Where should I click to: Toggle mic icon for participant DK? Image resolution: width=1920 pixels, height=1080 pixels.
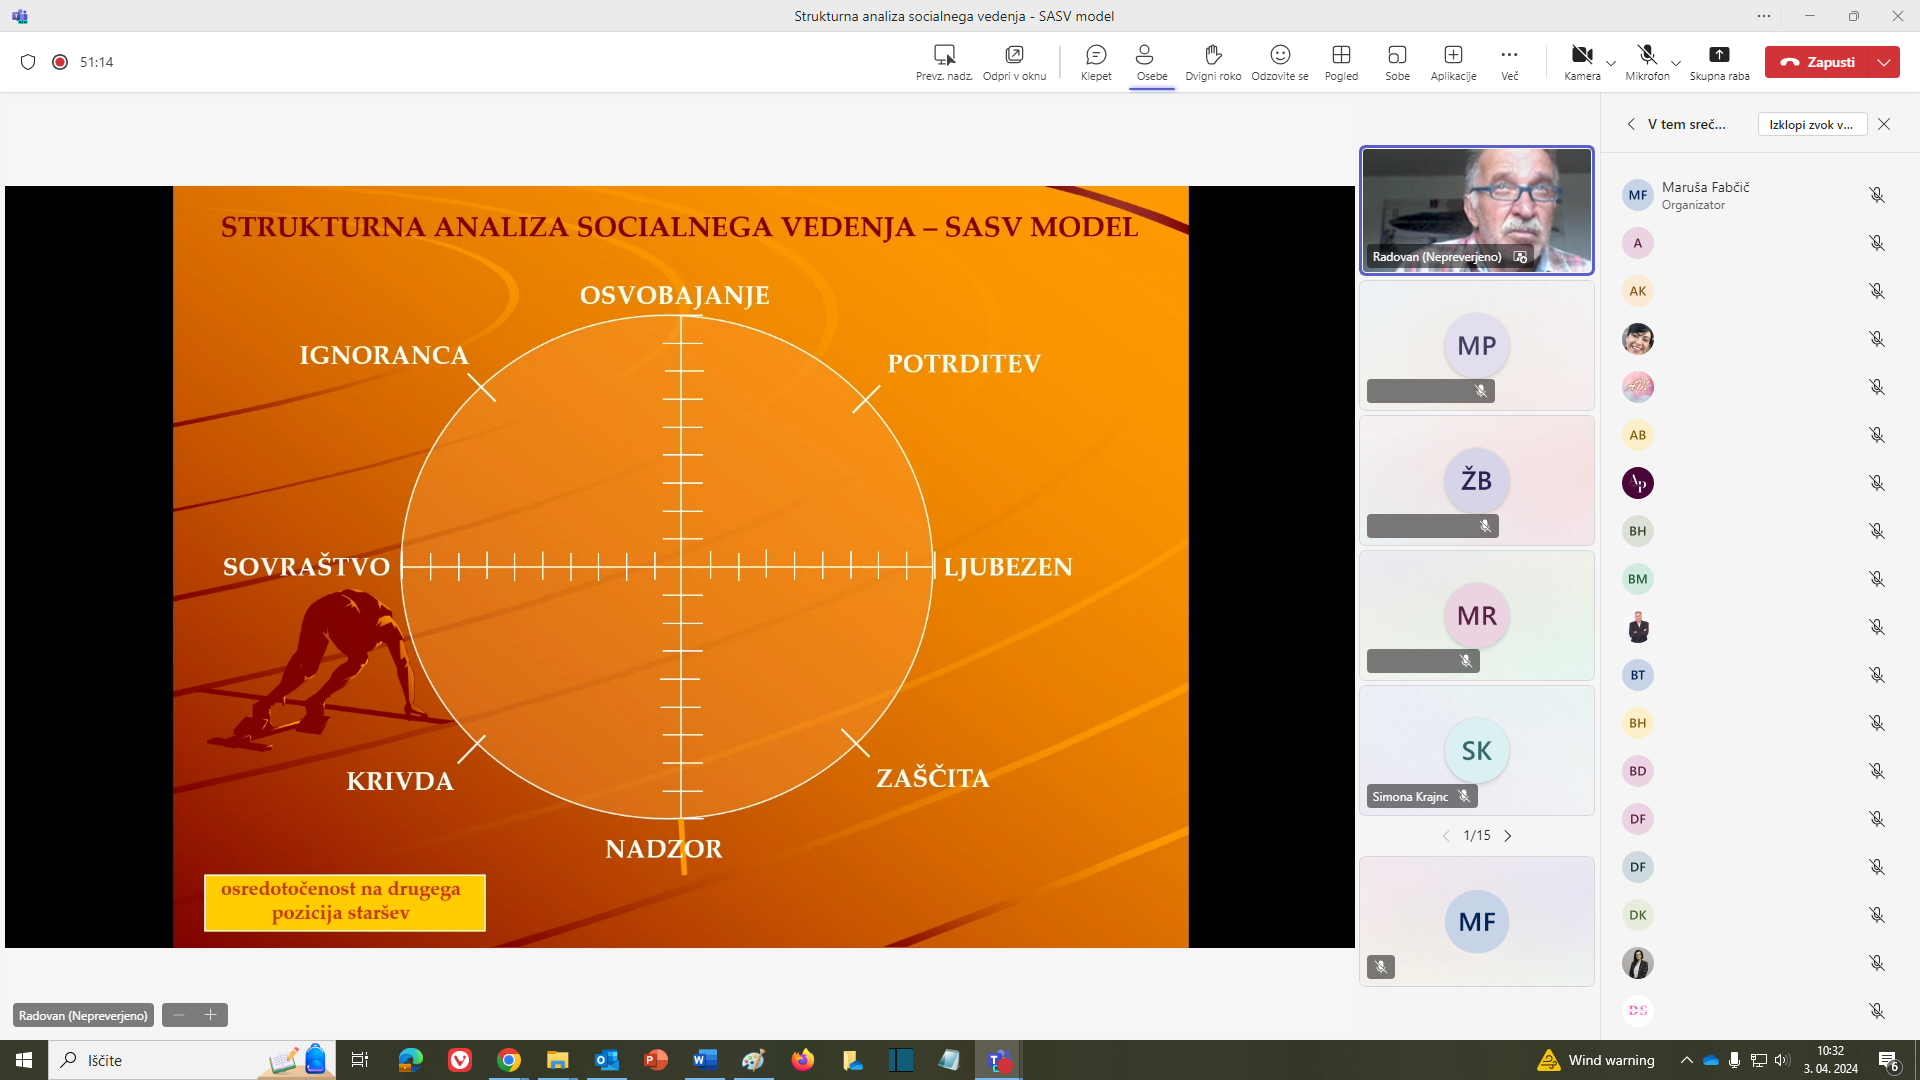tap(1877, 915)
